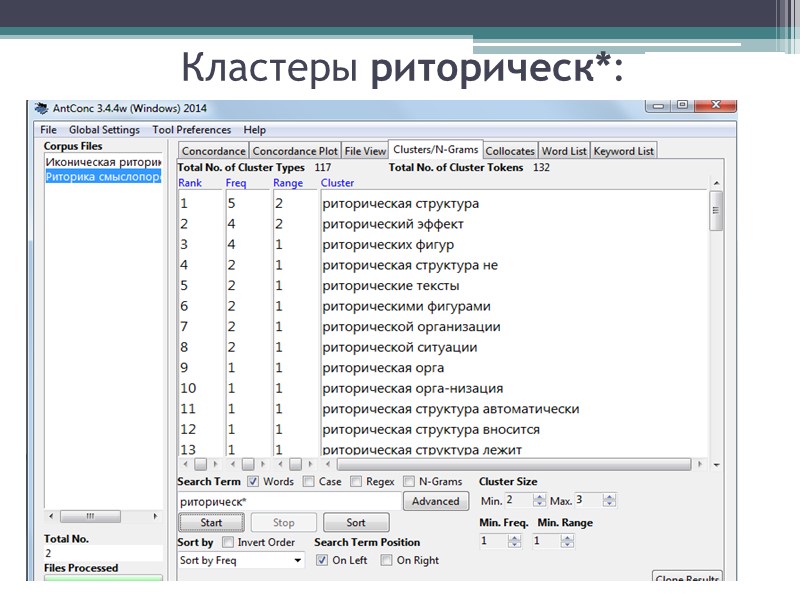800x600 pixels.
Task: Click the Sort button
Action: coord(356,522)
